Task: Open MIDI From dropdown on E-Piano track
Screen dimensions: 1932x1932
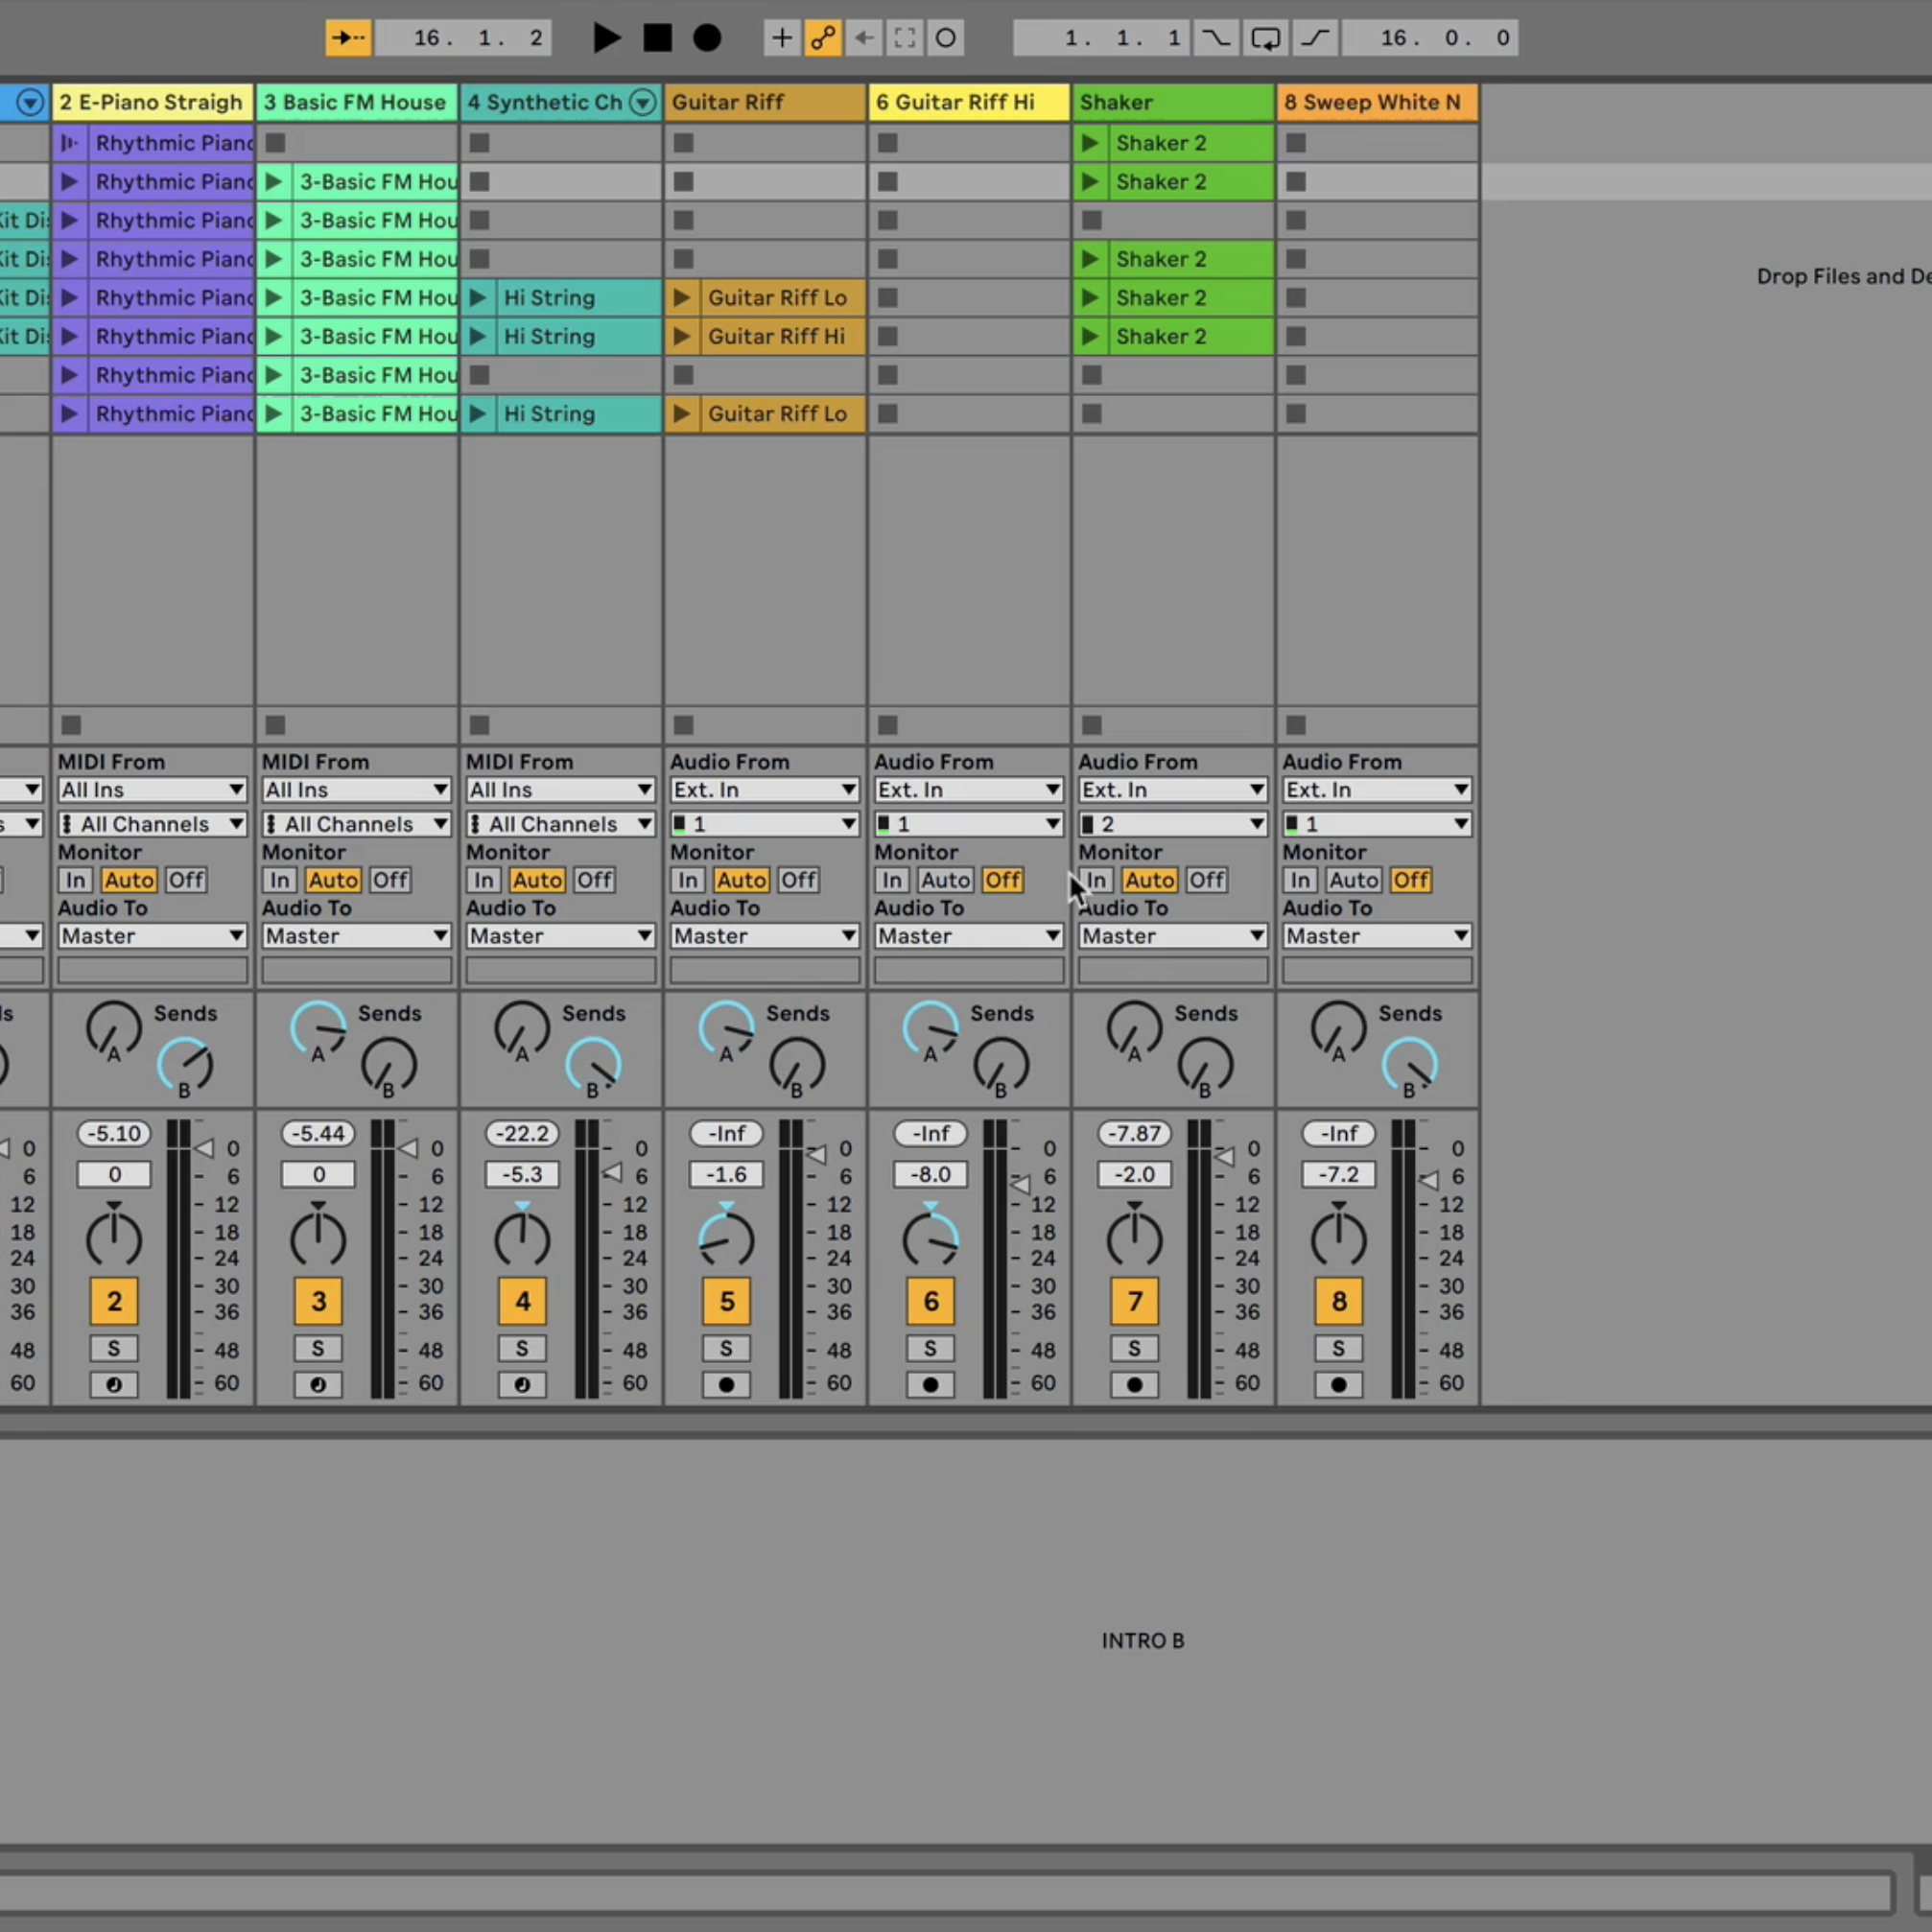Action: [152, 790]
